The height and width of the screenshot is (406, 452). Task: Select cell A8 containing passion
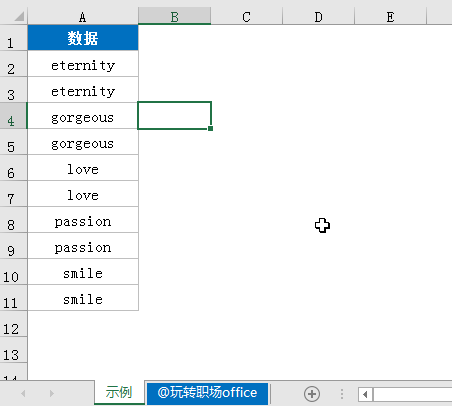click(83, 220)
